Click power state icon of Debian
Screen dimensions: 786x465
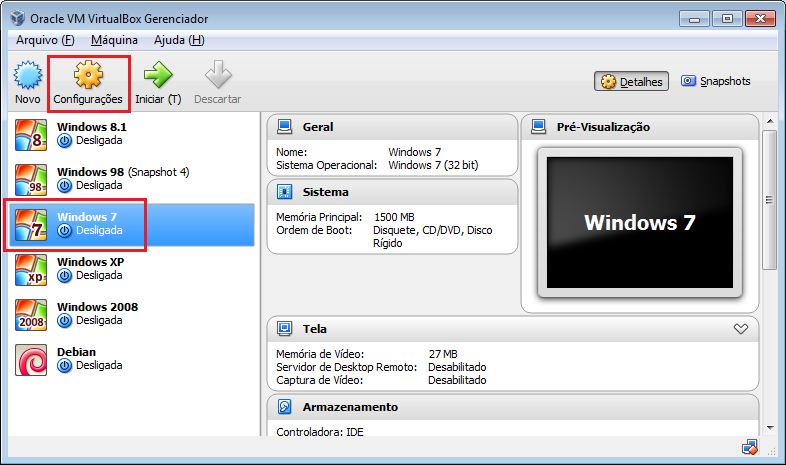point(65,366)
